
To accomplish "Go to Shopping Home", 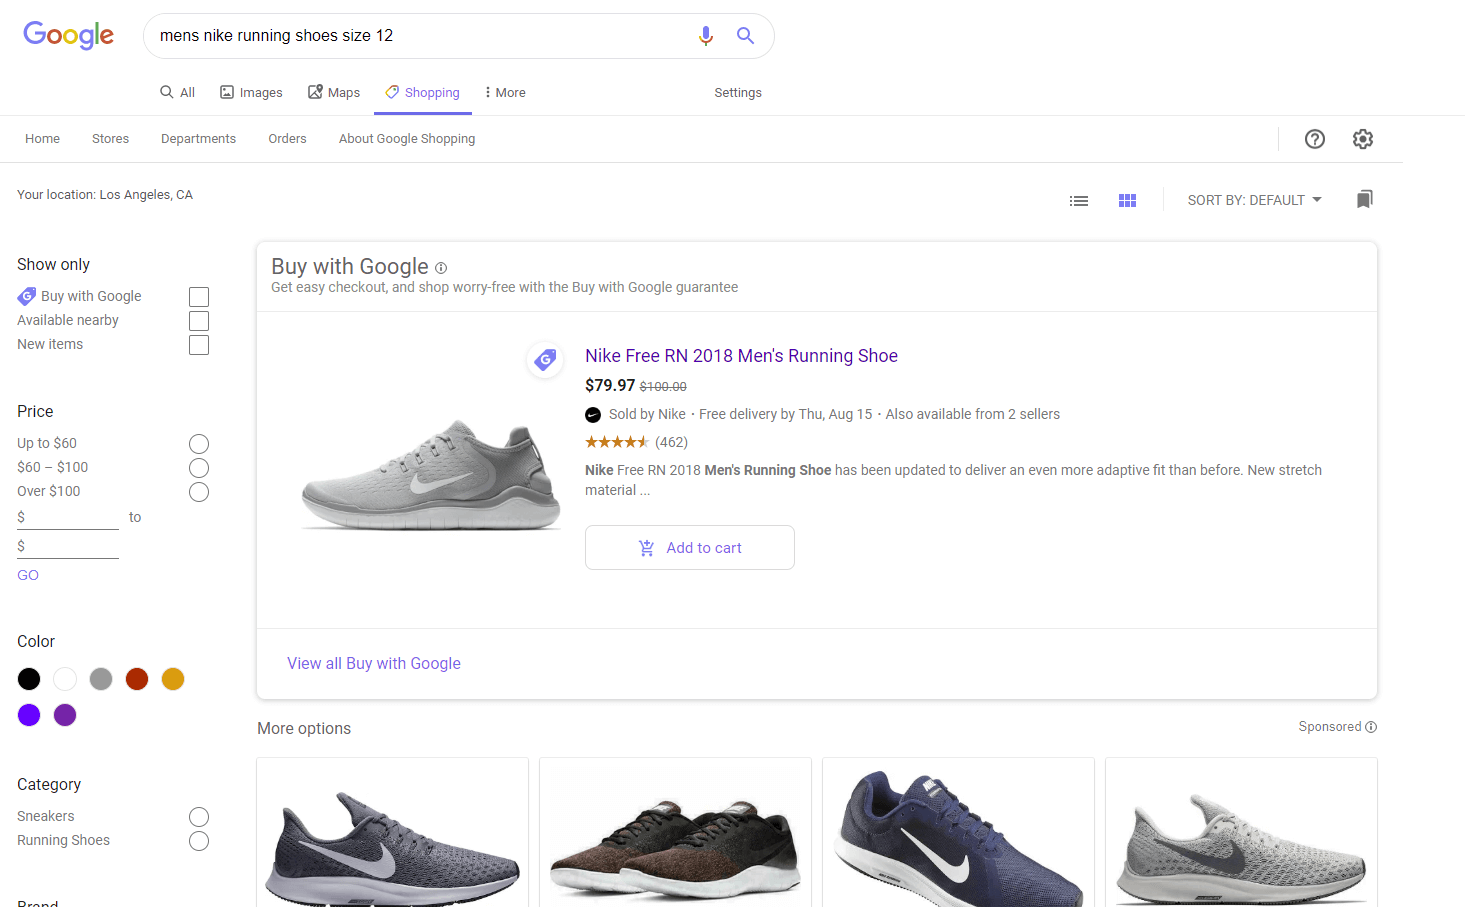I will pos(42,139).
